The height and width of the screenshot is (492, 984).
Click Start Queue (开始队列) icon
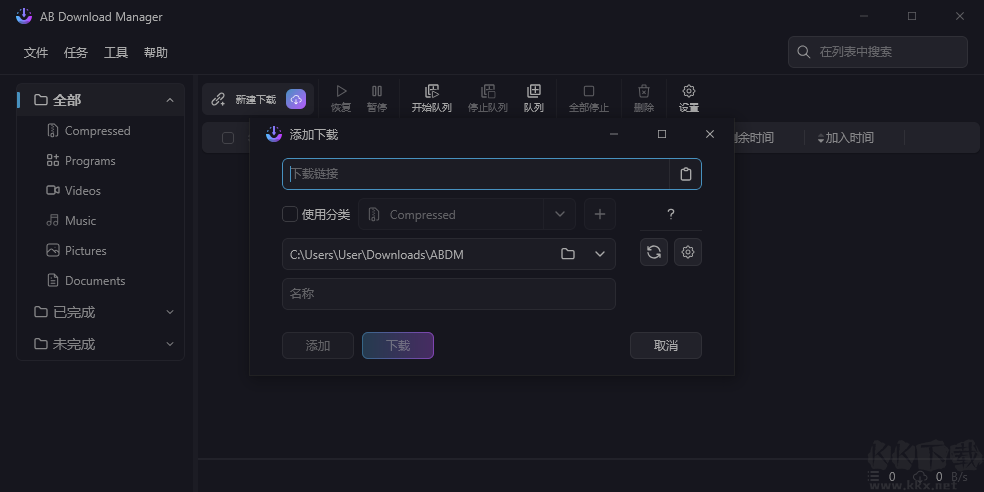tap(432, 92)
